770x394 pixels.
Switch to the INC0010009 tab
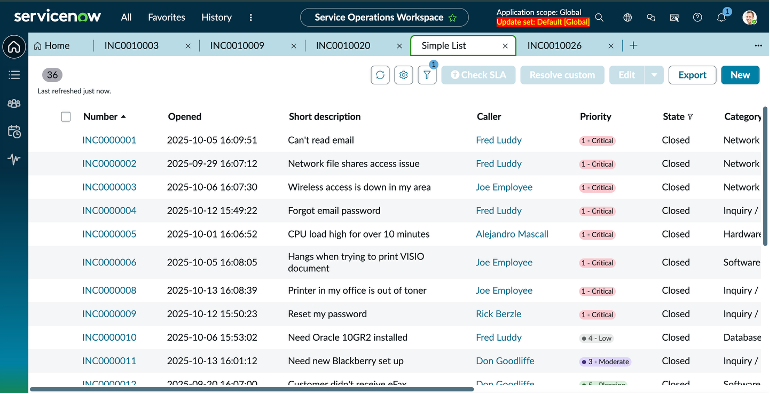237,46
